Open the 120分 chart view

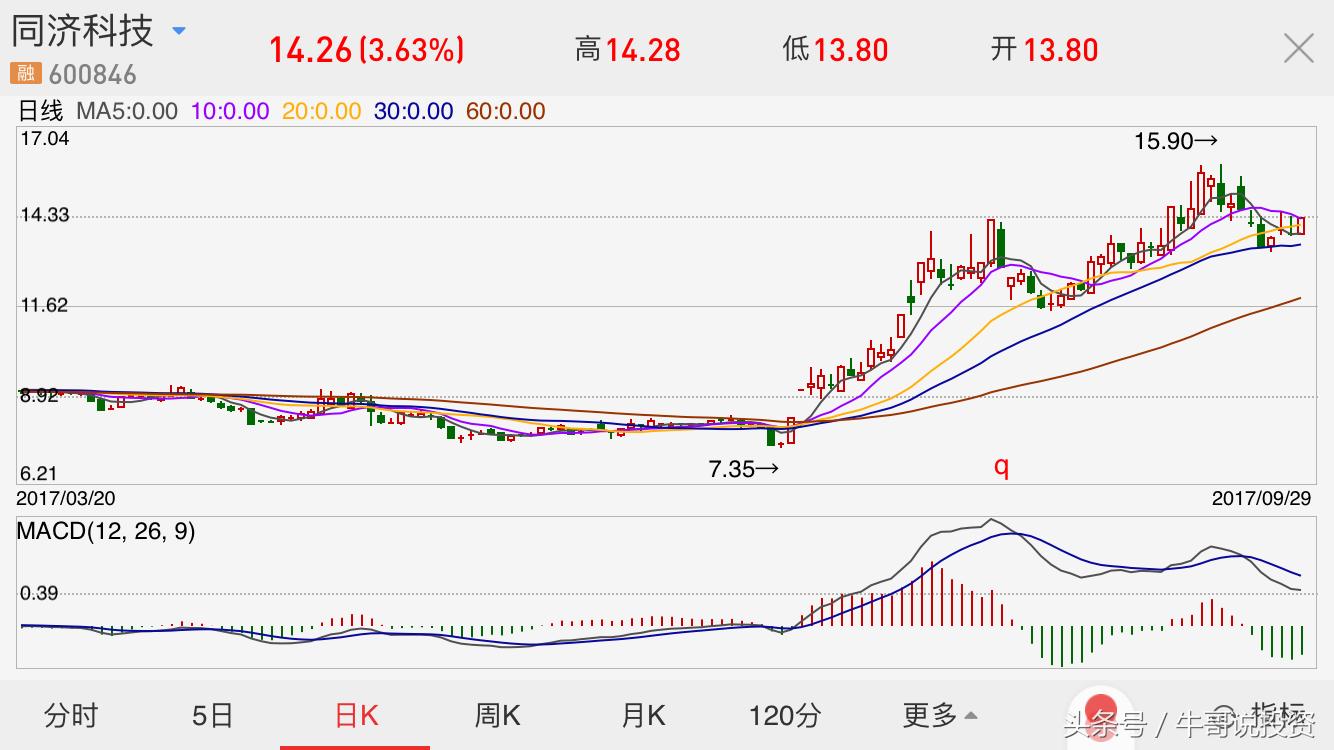786,716
